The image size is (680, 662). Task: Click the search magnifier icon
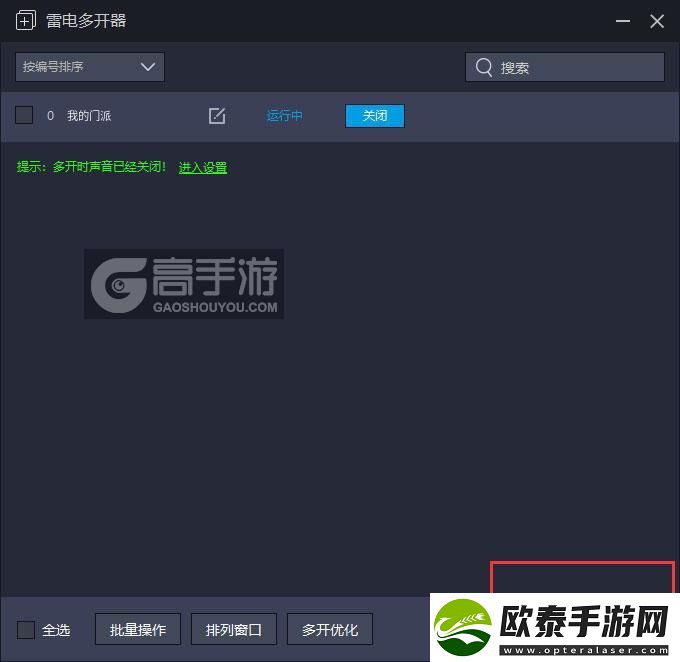484,67
